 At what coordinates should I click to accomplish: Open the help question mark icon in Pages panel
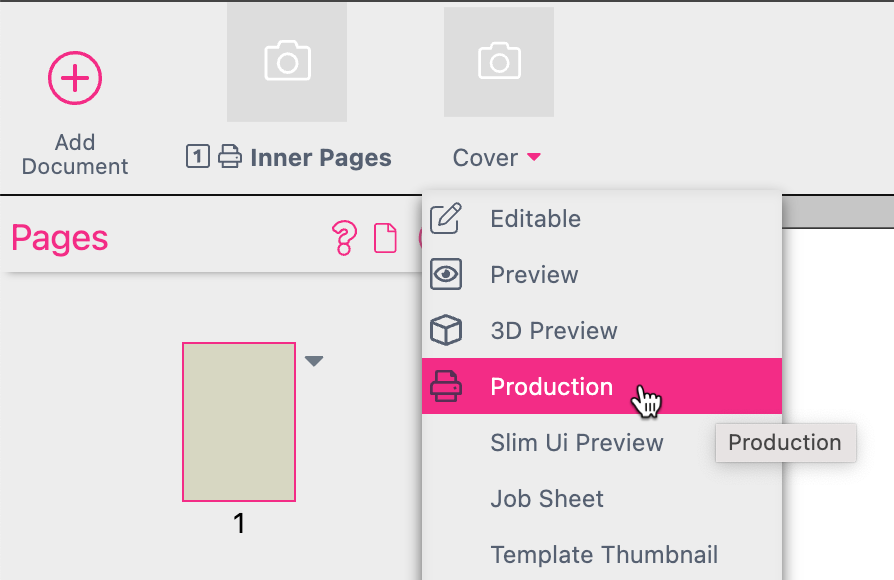345,238
